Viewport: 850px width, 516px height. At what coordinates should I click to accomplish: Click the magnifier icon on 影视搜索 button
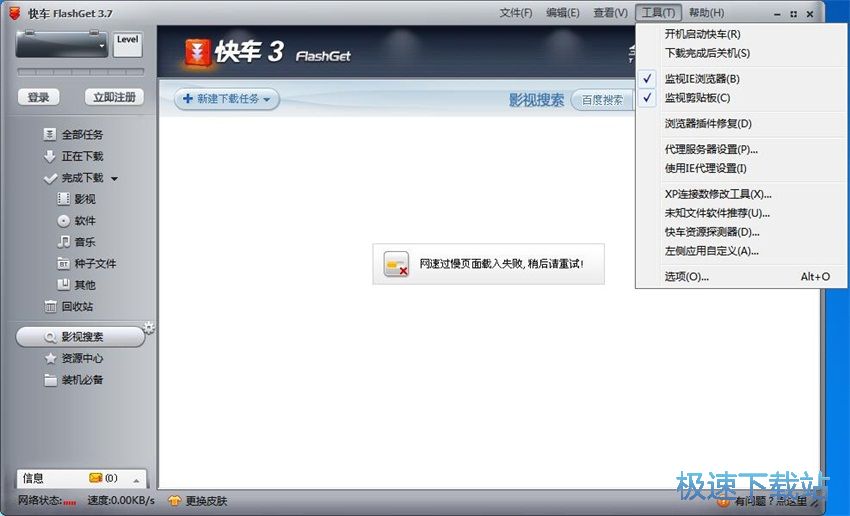coord(50,337)
